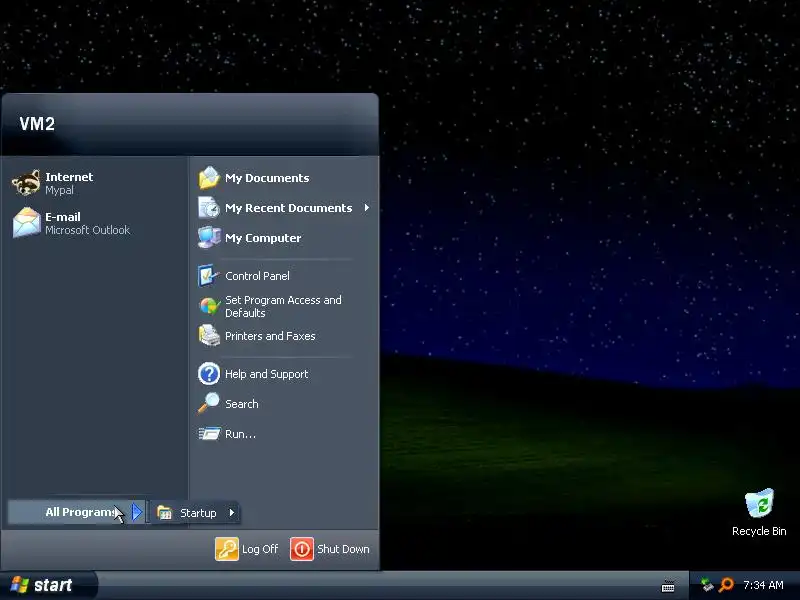800x600 pixels.
Task: Click the My Recent Documents icon
Action: pyautogui.click(x=209, y=208)
